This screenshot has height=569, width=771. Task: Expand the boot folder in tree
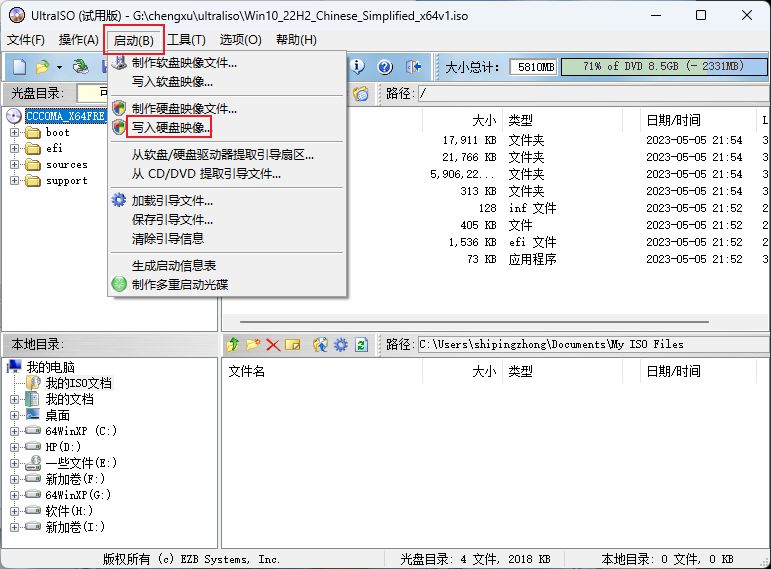[x=15, y=132]
